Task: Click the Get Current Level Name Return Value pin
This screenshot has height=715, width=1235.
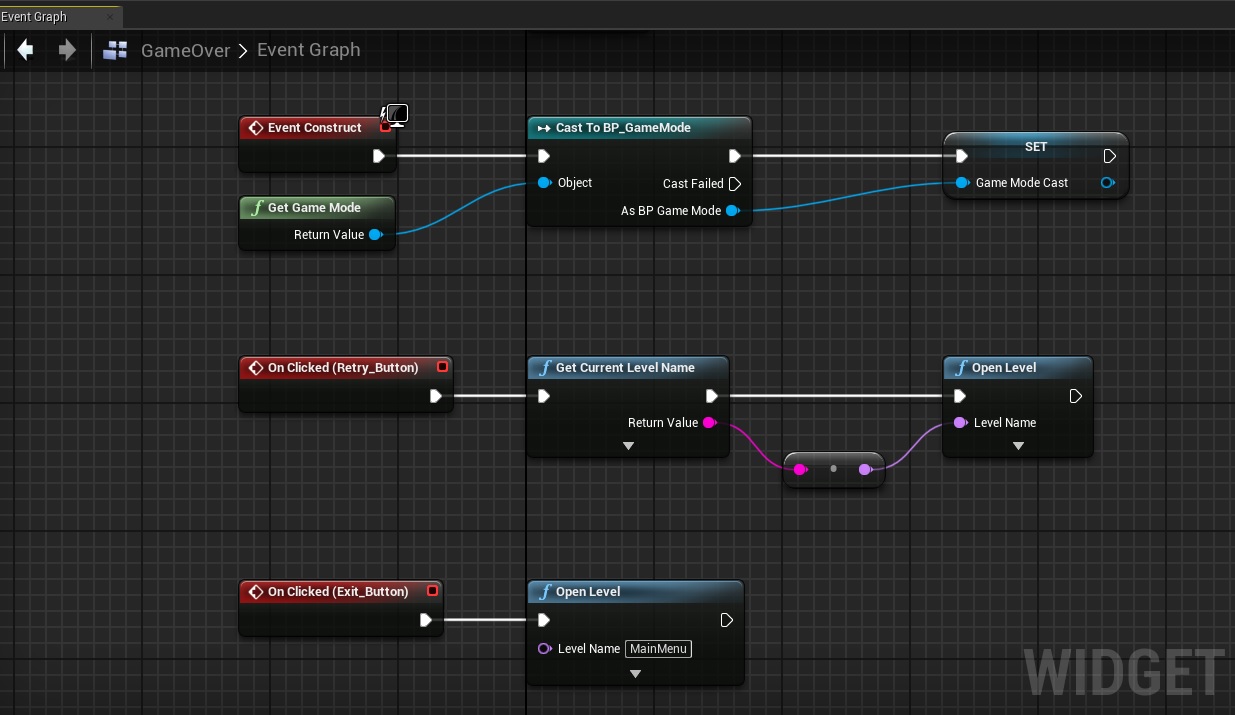Action: coord(709,423)
